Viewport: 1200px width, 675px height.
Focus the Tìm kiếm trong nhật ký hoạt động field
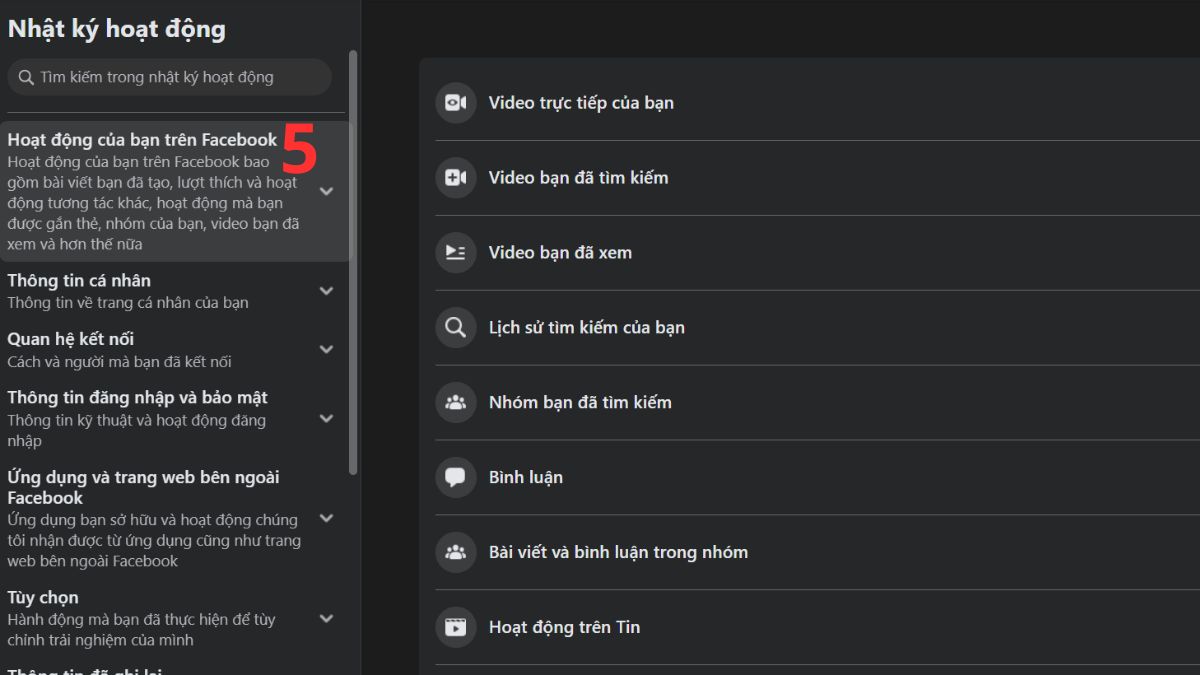pyautogui.click(x=169, y=77)
